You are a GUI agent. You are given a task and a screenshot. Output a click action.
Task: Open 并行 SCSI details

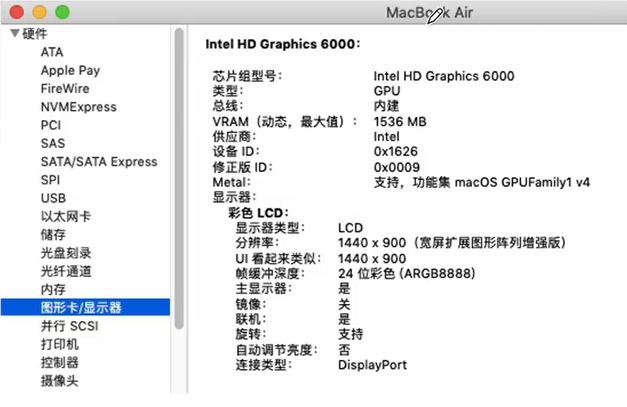click(x=70, y=326)
